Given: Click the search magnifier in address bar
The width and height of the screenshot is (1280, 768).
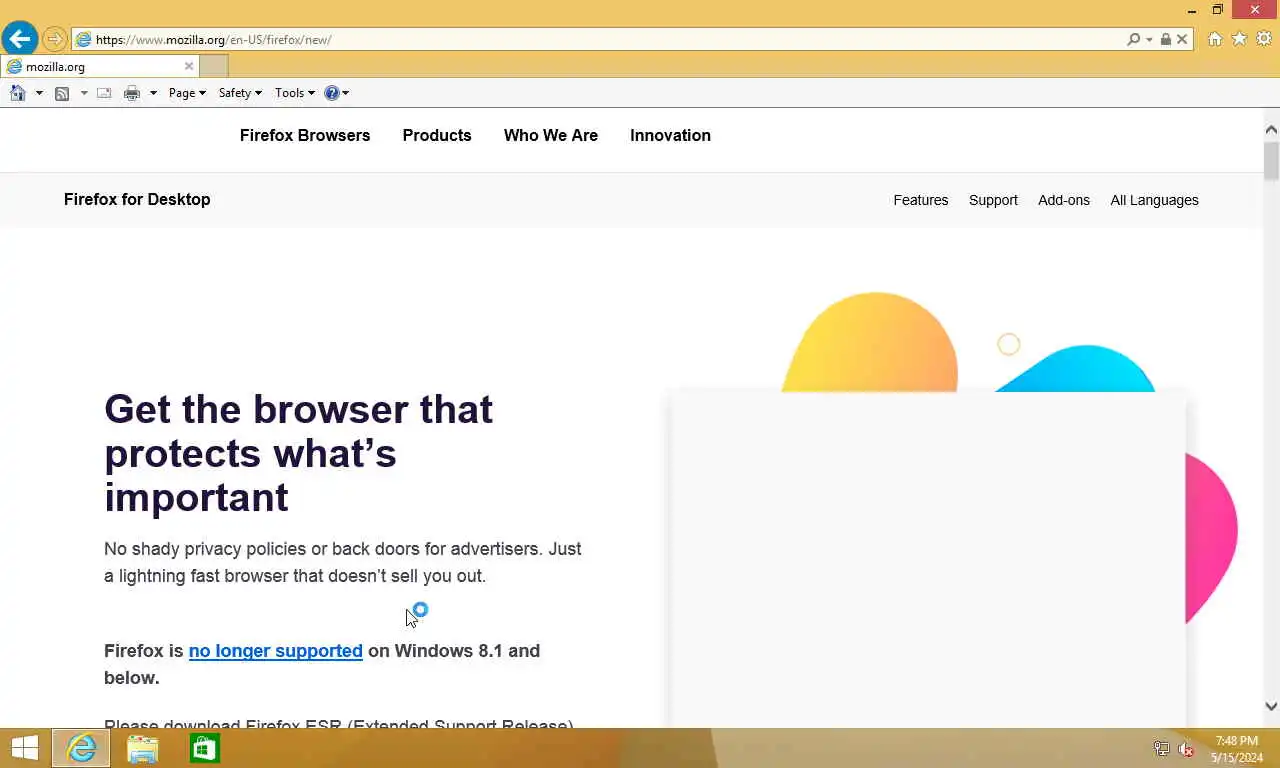Looking at the screenshot, I should pos(1133,40).
